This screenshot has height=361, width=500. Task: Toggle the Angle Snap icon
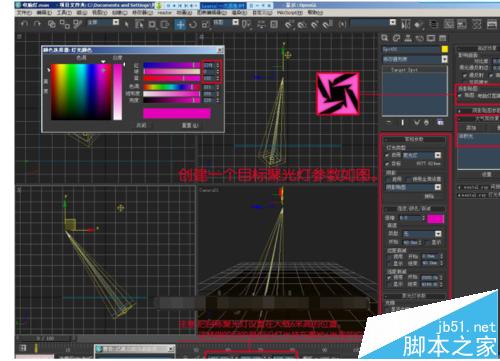point(302,24)
